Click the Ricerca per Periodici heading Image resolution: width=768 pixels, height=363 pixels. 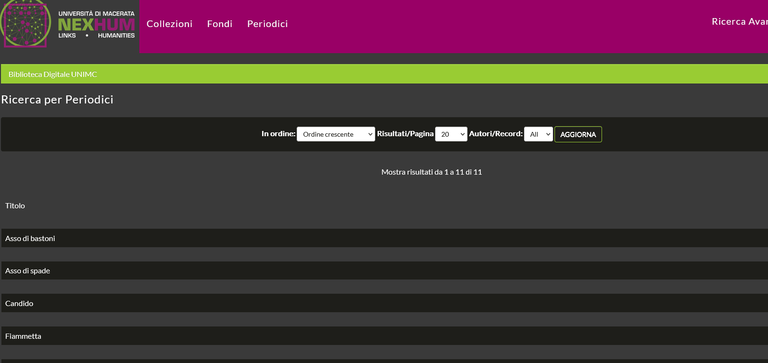pos(57,99)
